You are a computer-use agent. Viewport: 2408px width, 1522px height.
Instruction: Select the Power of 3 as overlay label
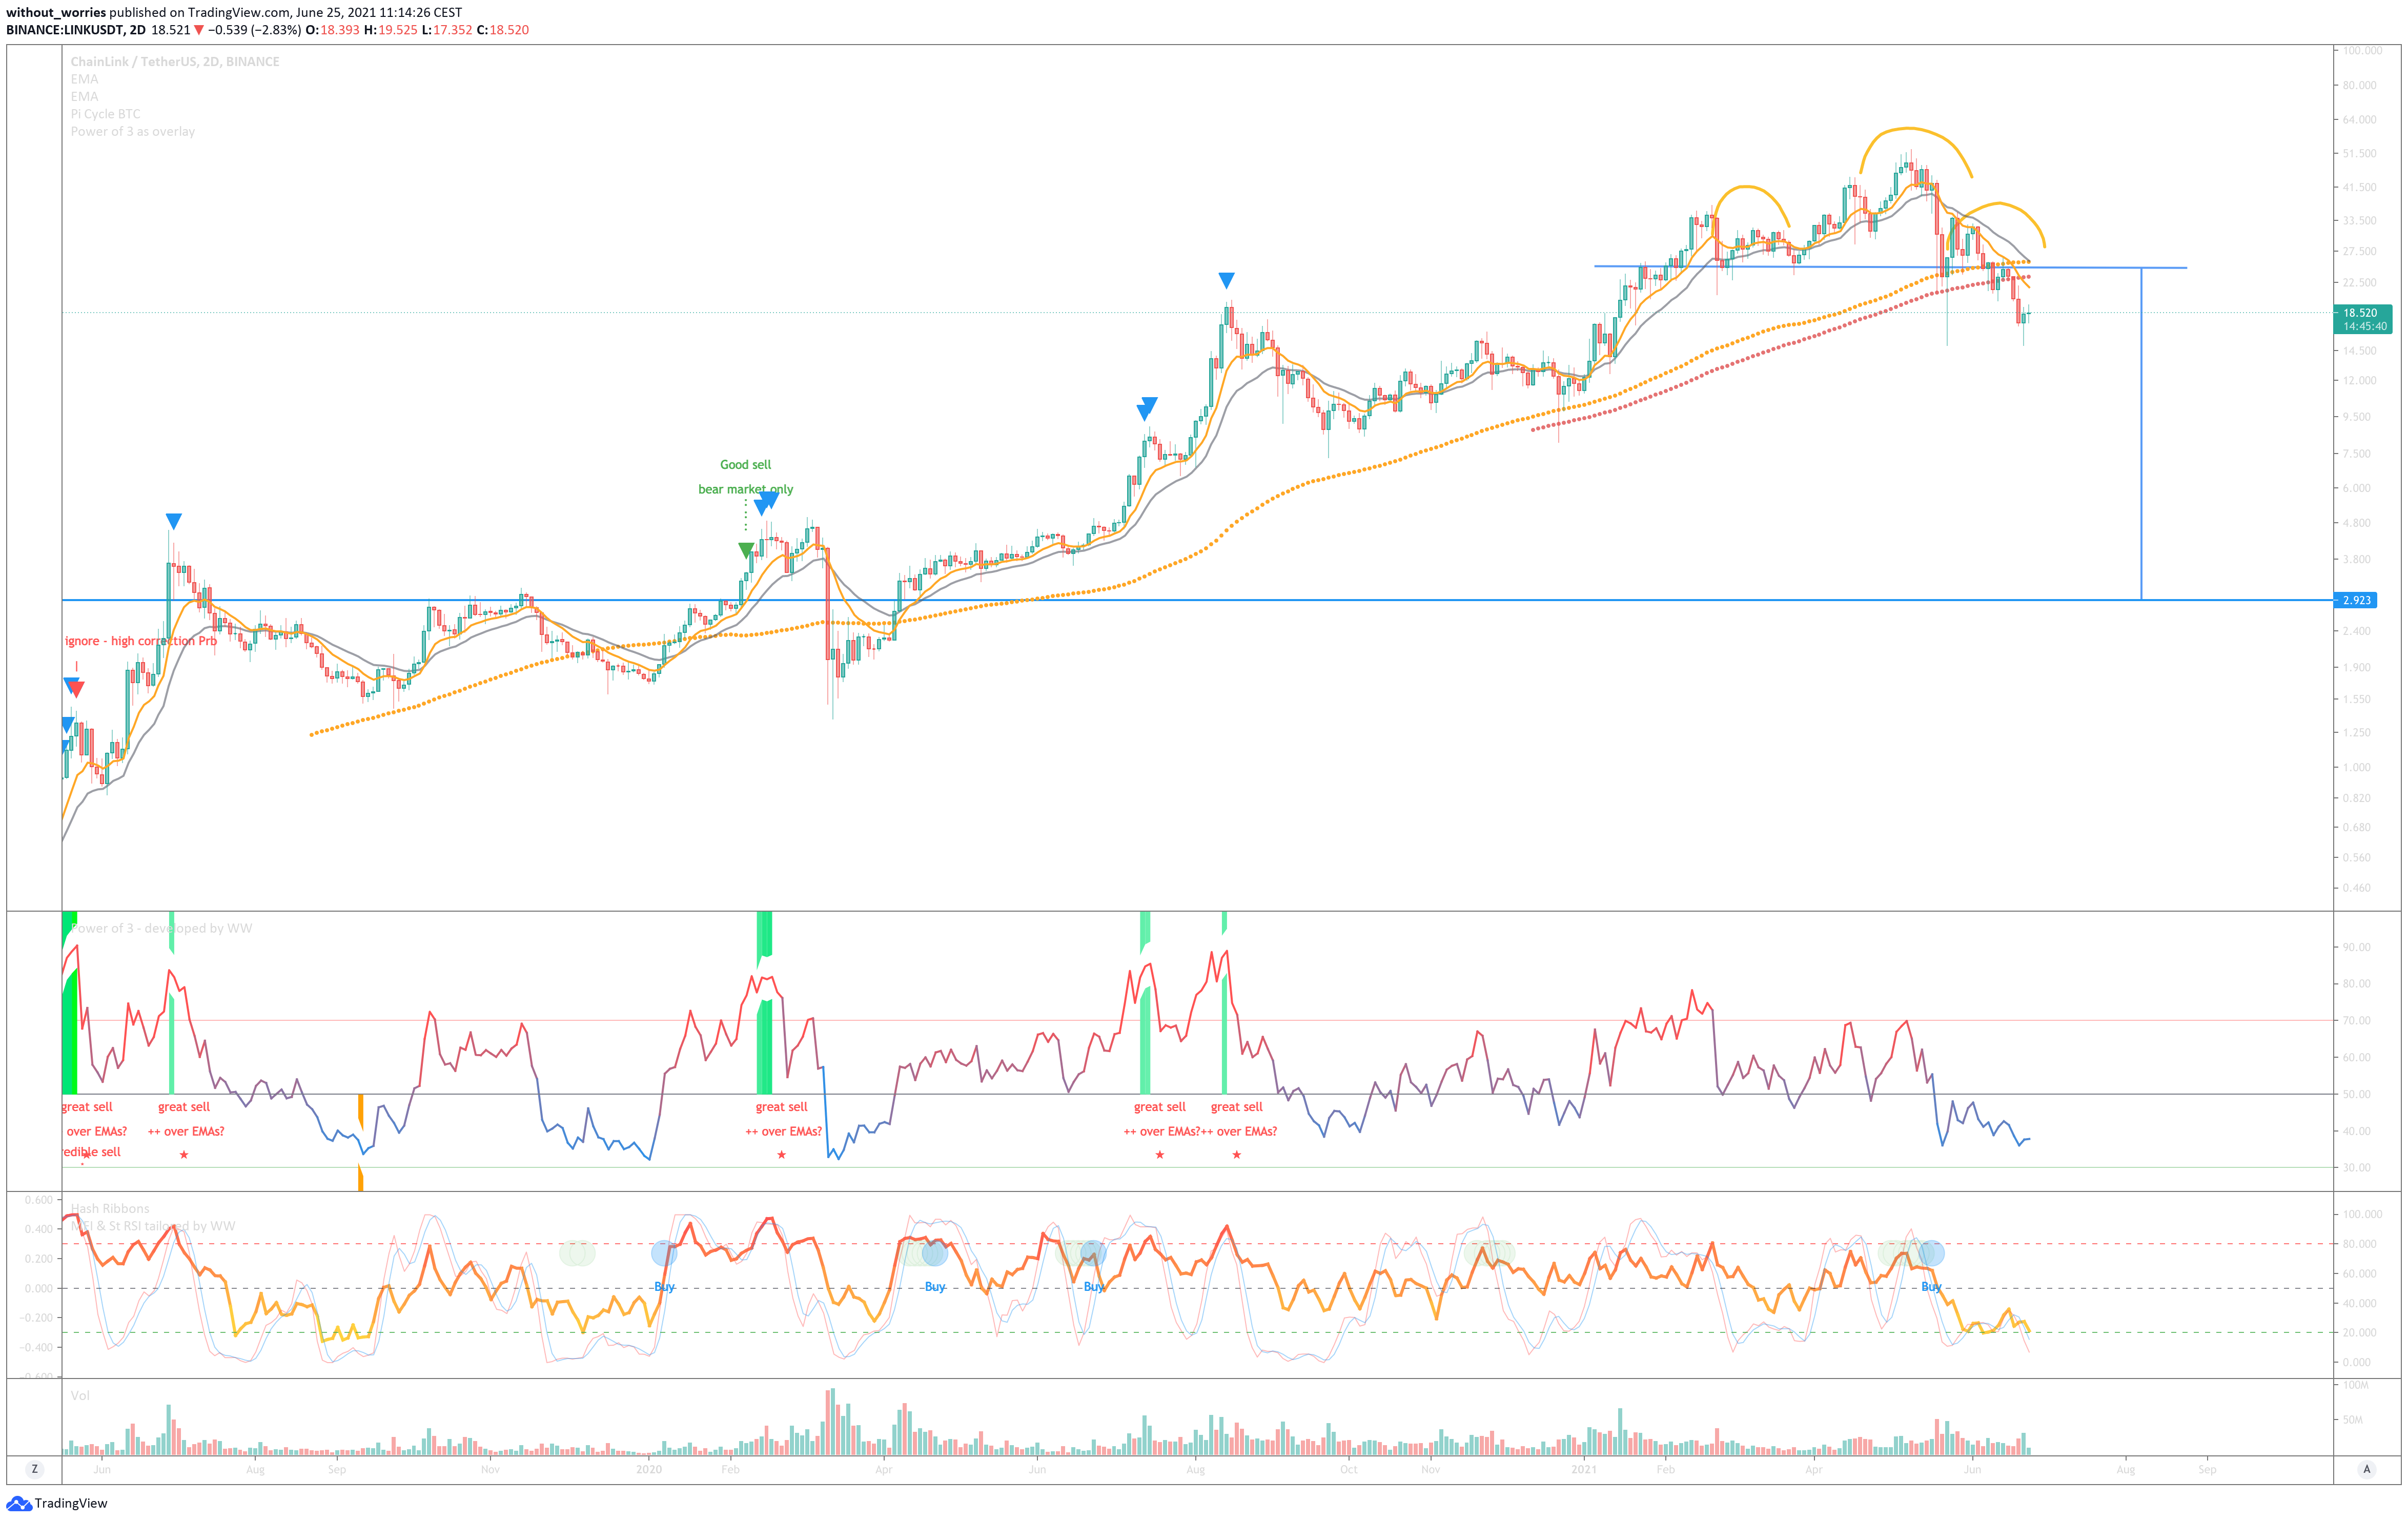[x=132, y=132]
